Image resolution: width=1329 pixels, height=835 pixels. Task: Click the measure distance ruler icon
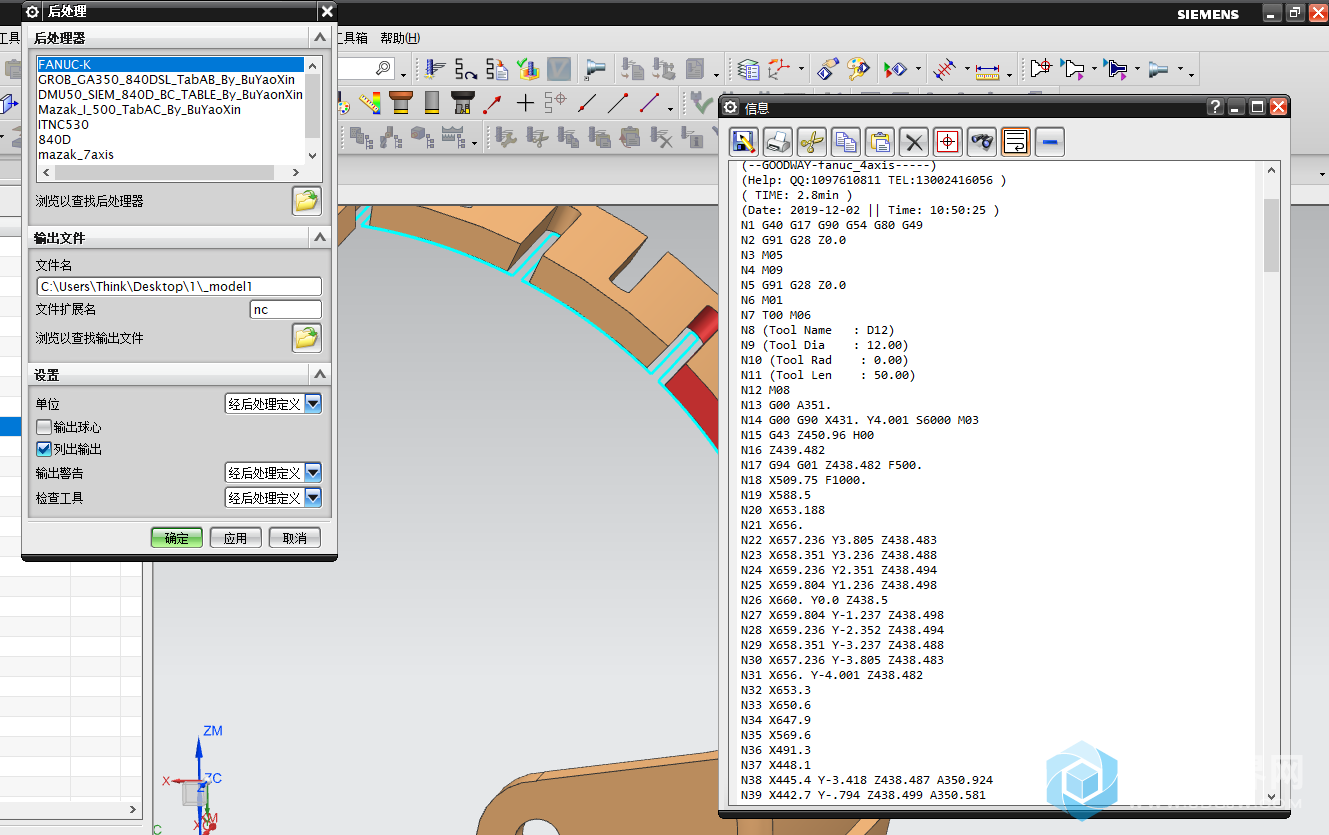point(988,70)
